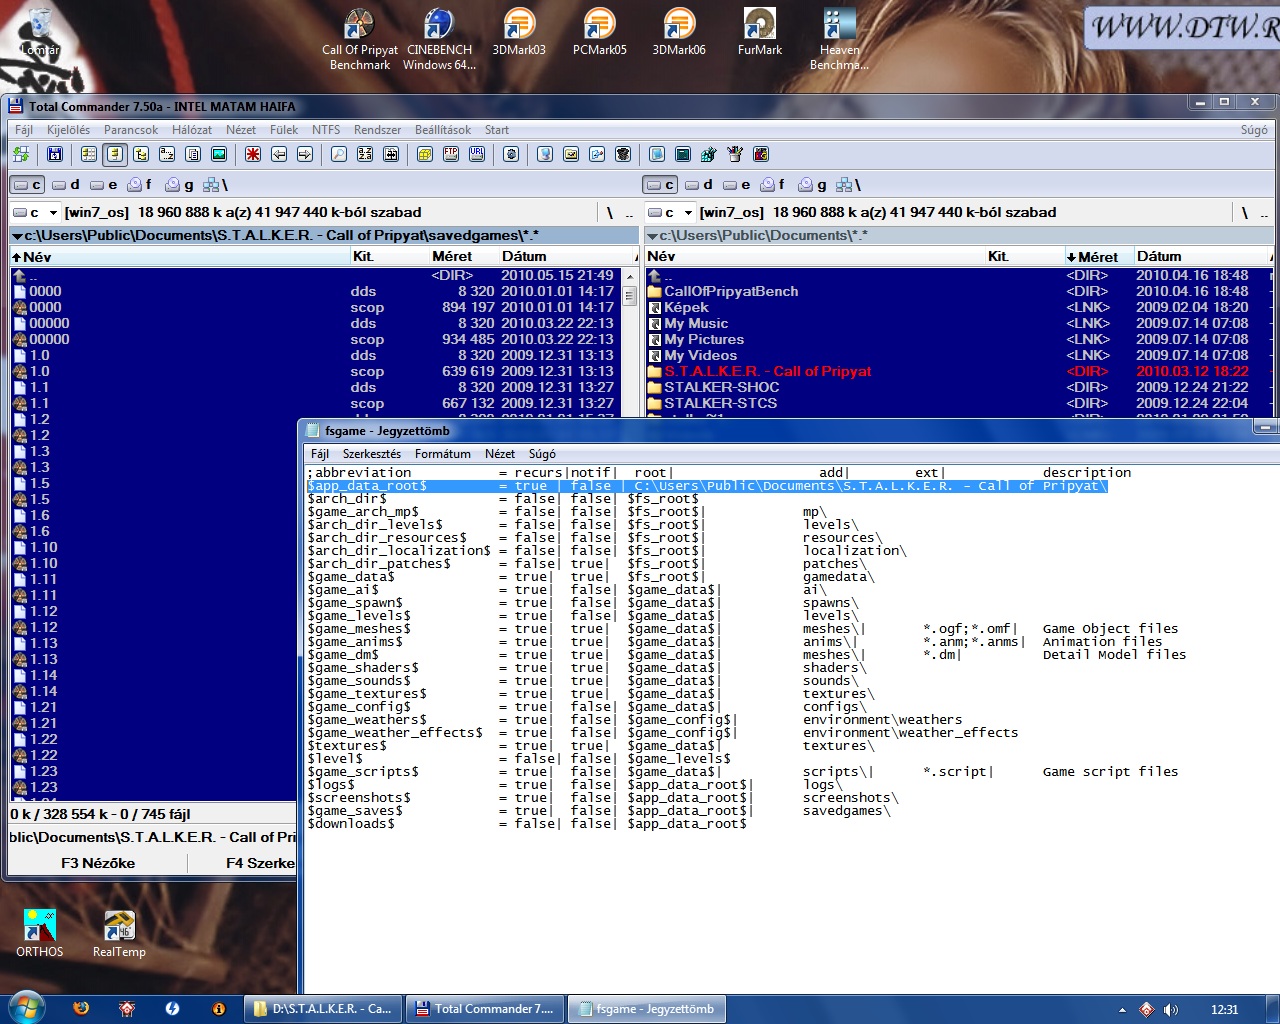Expand right panel directory history arrow
The width and height of the screenshot is (1280, 1024).
[x=652, y=236]
